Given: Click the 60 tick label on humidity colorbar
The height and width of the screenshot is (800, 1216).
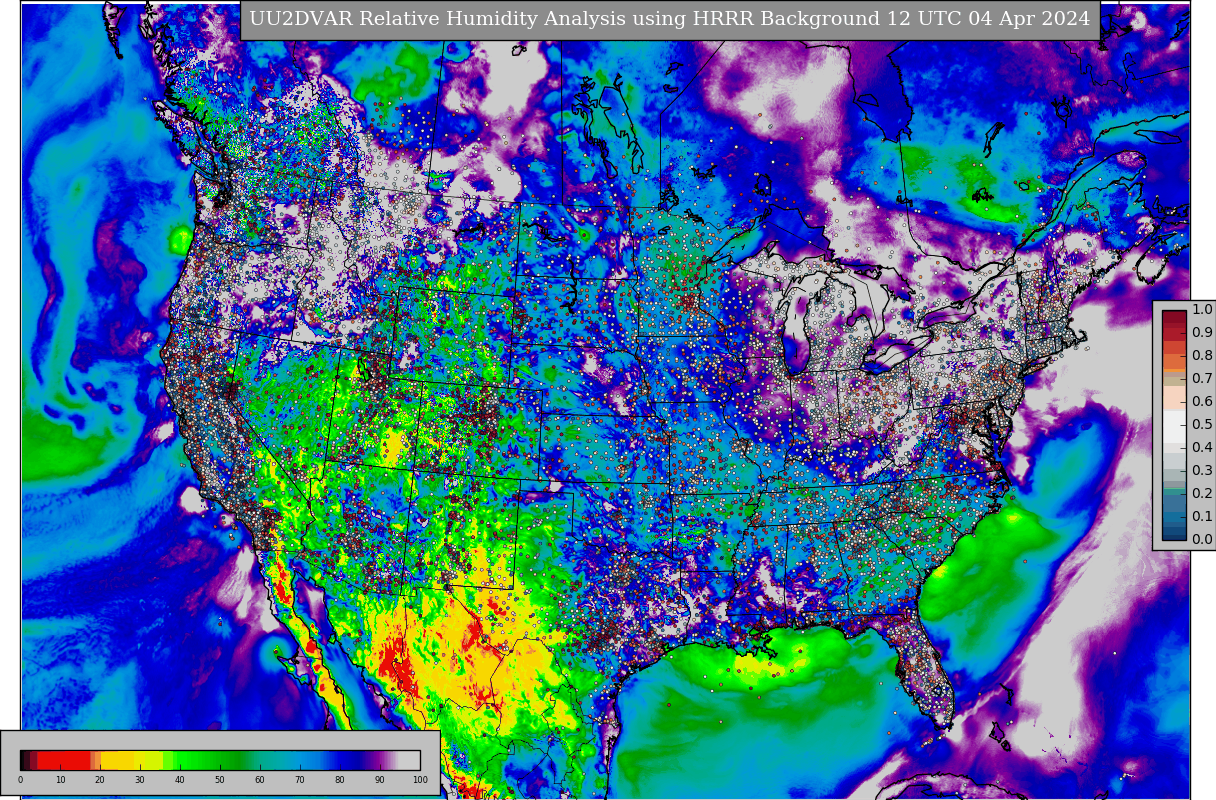Looking at the screenshot, I should pyautogui.click(x=260, y=781).
